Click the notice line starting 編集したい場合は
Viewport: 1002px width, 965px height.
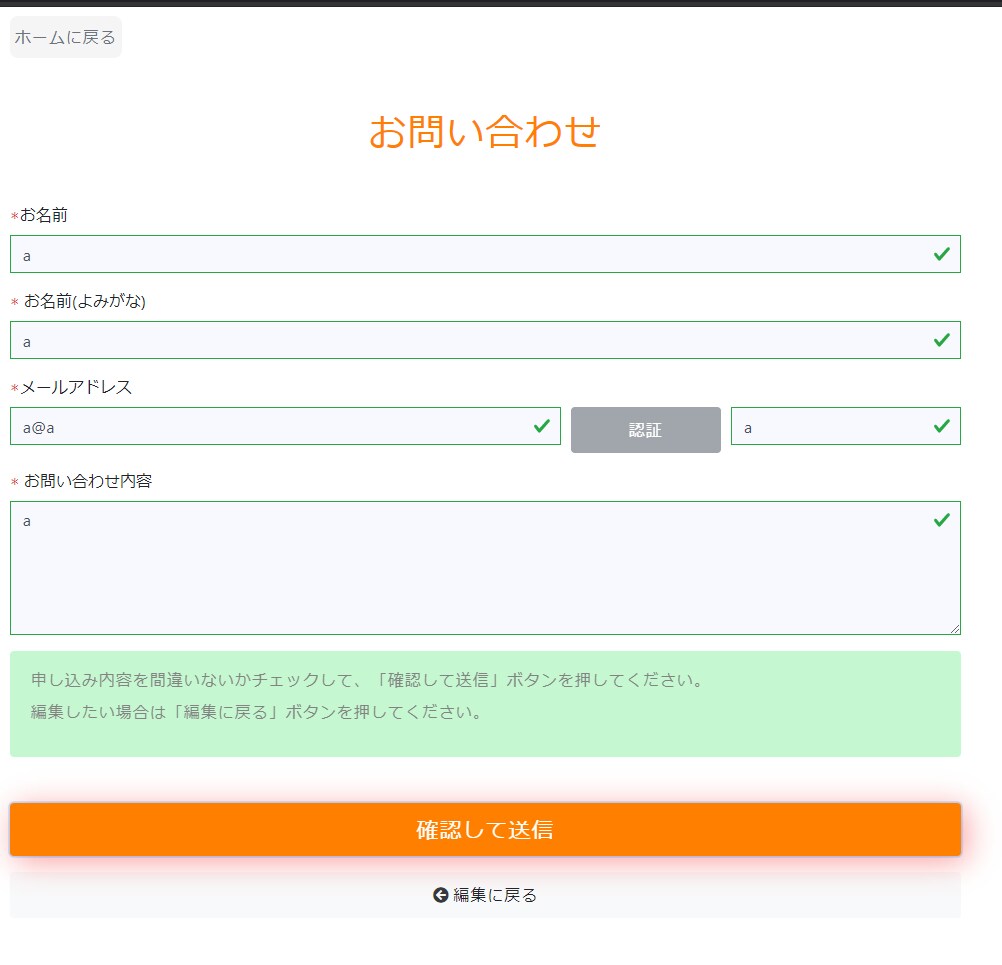pos(257,712)
